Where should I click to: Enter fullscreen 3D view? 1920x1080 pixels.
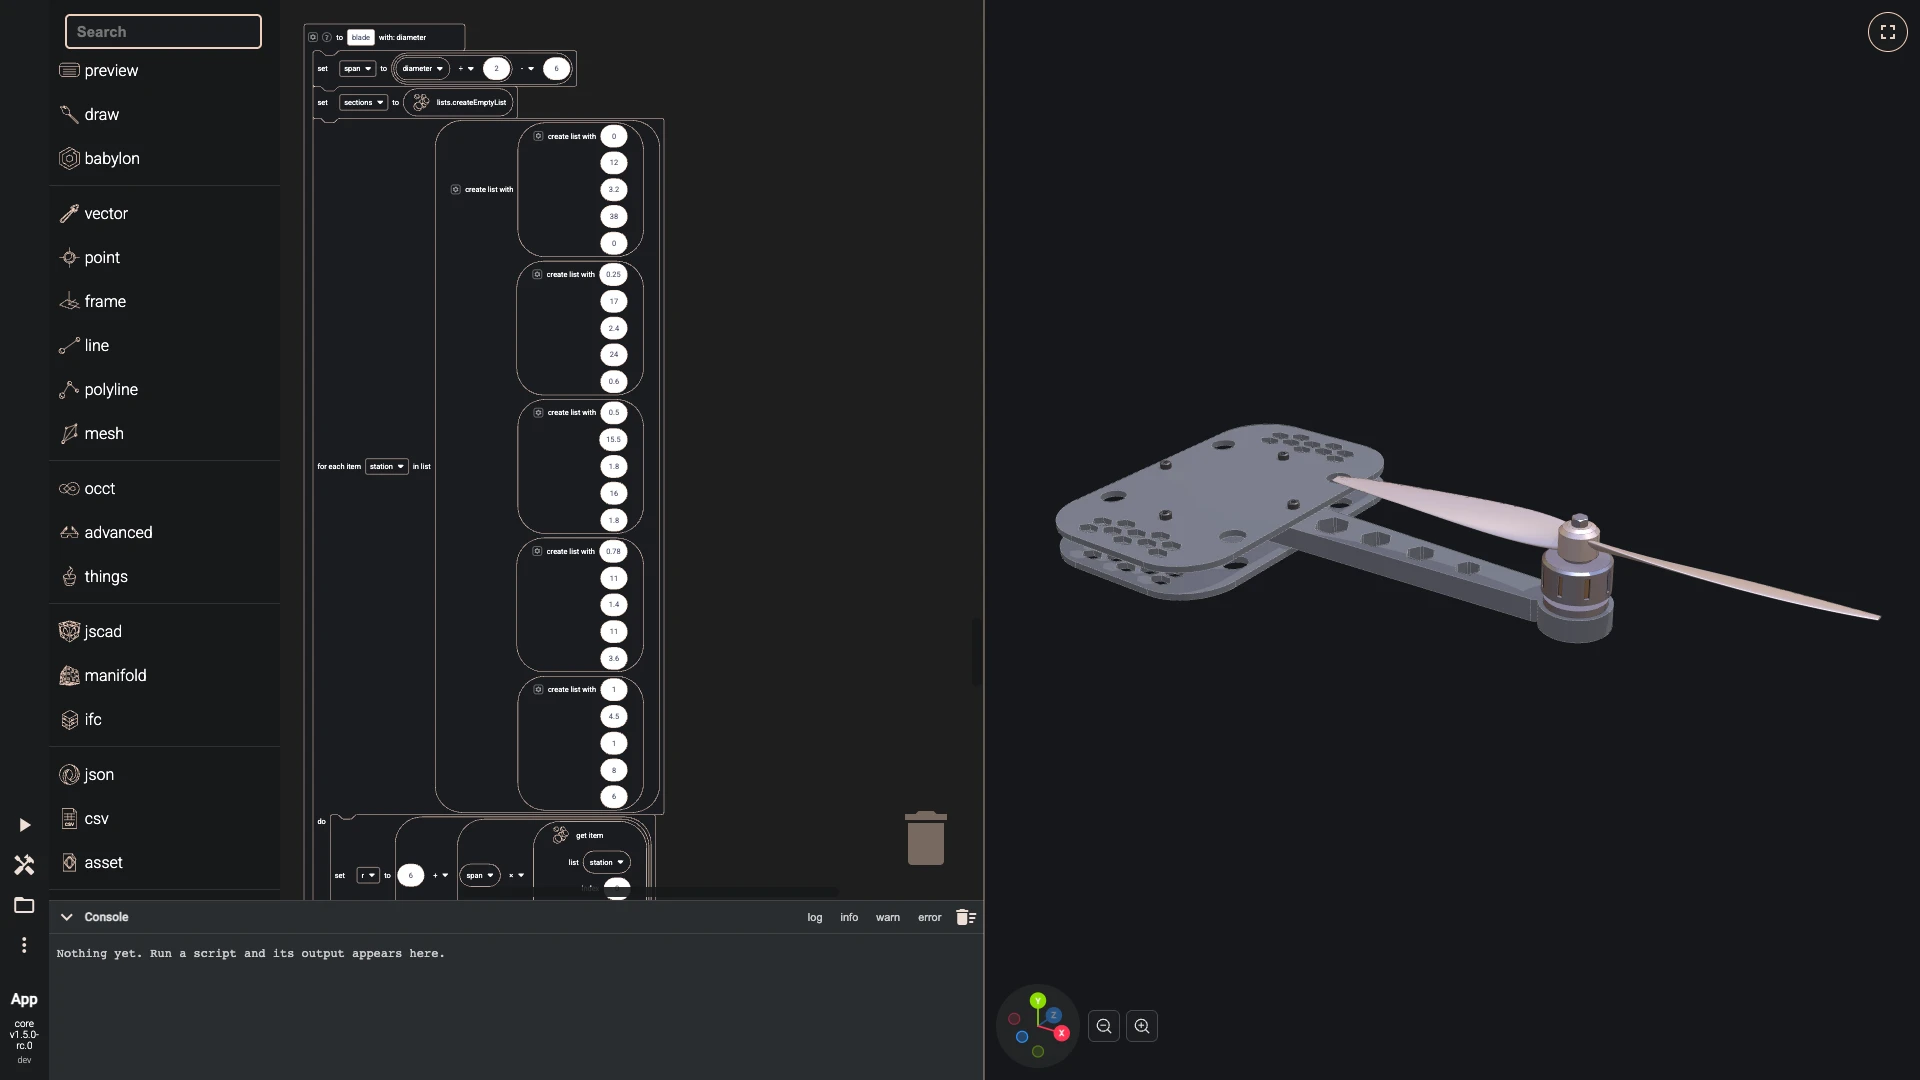pos(1888,32)
